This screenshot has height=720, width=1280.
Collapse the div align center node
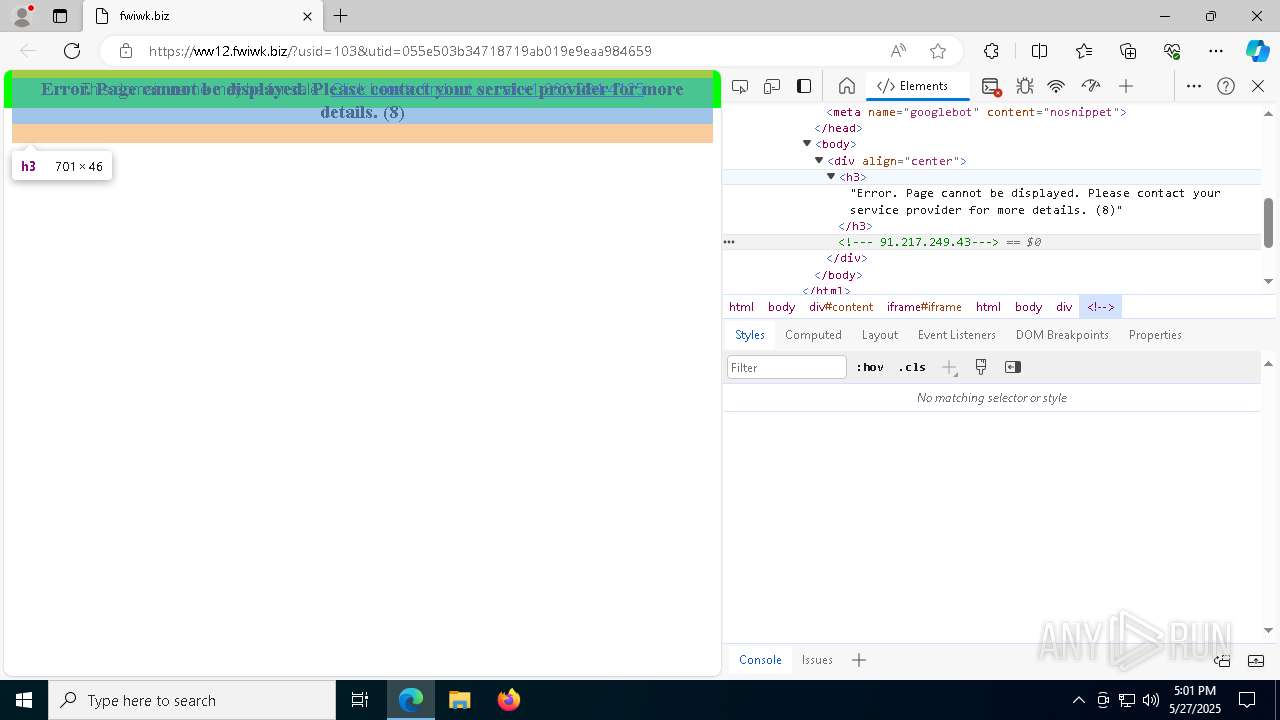[819, 160]
